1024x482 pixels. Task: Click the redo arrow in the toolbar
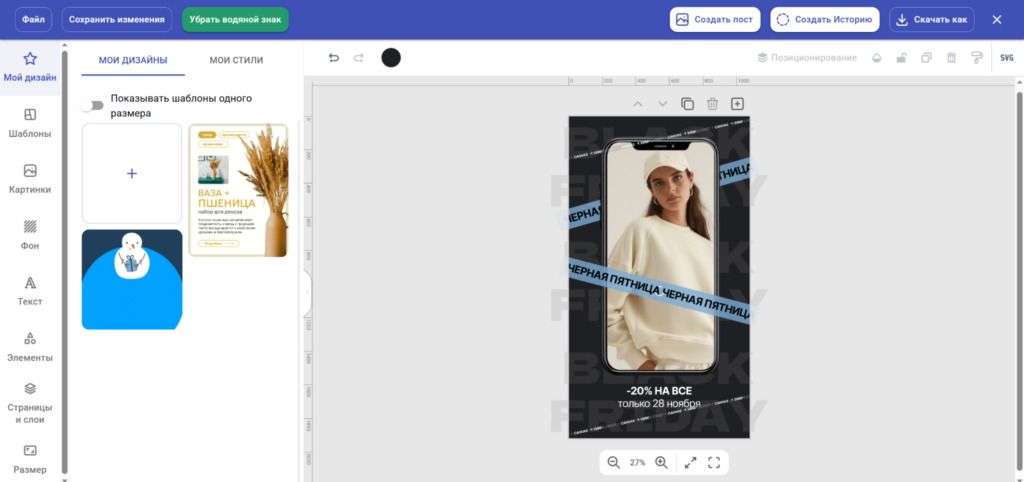click(359, 58)
